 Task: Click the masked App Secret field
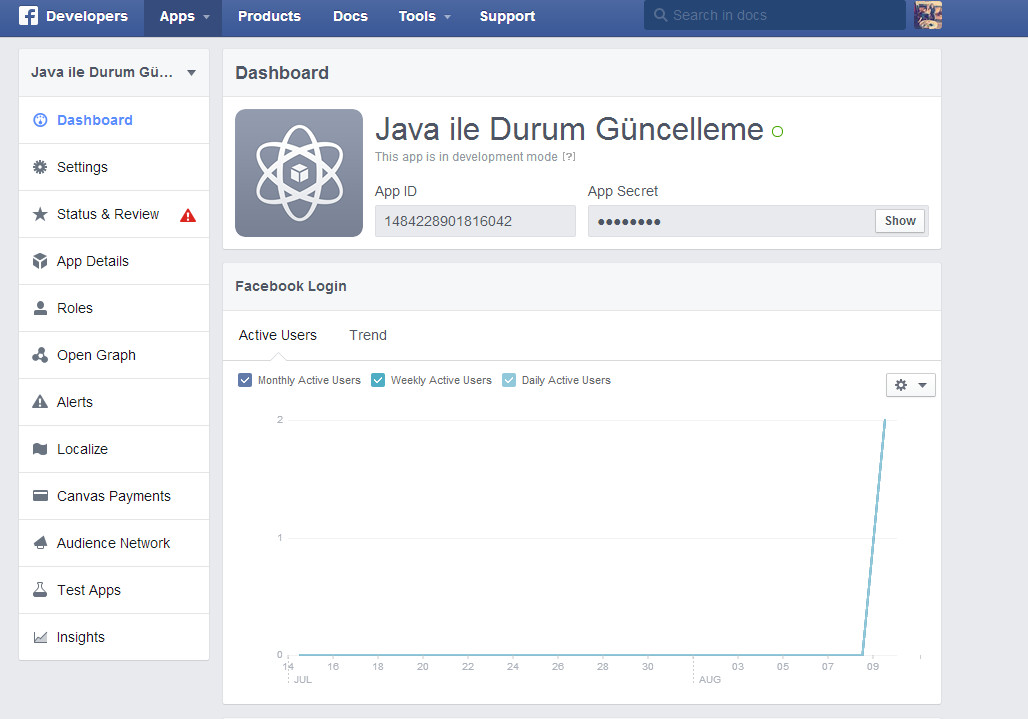click(x=732, y=221)
